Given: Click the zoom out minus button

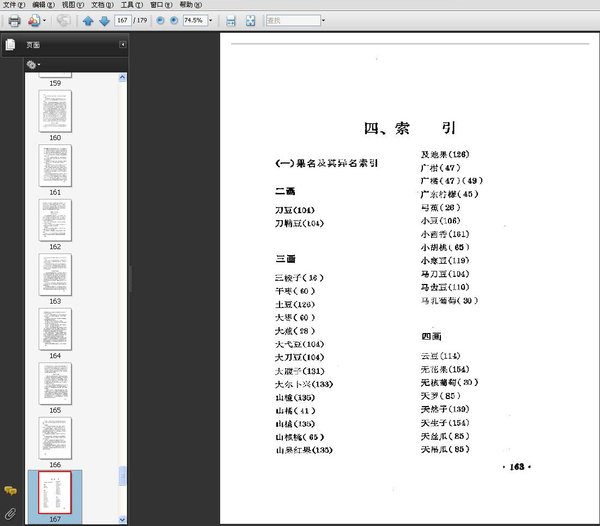Looking at the screenshot, I should (x=160, y=21).
